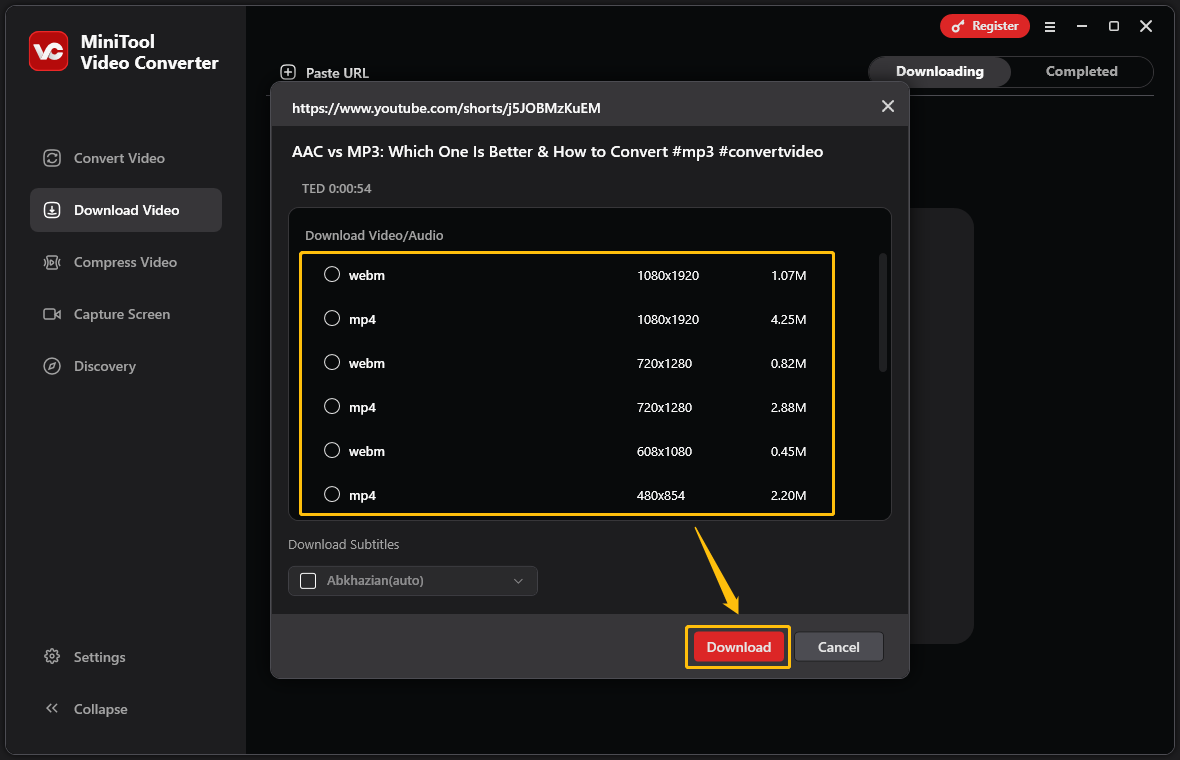
Task: Click the Compress Video sidebar icon
Action: 52,262
